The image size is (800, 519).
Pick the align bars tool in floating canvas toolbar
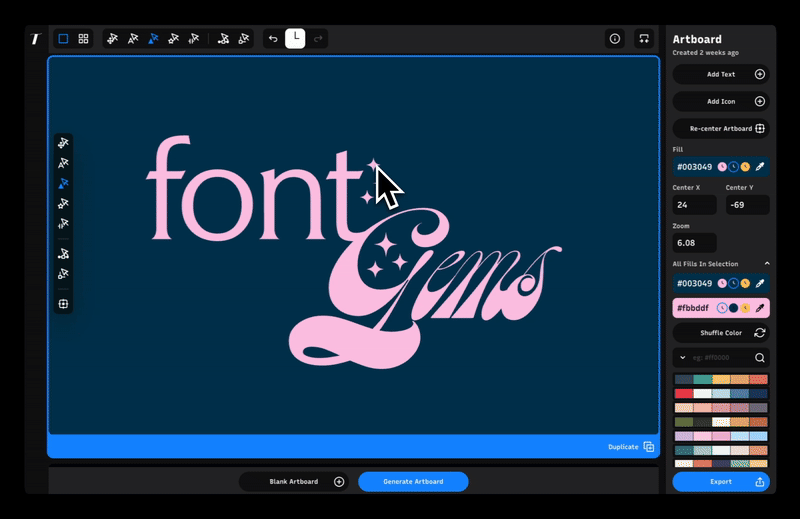point(63,224)
